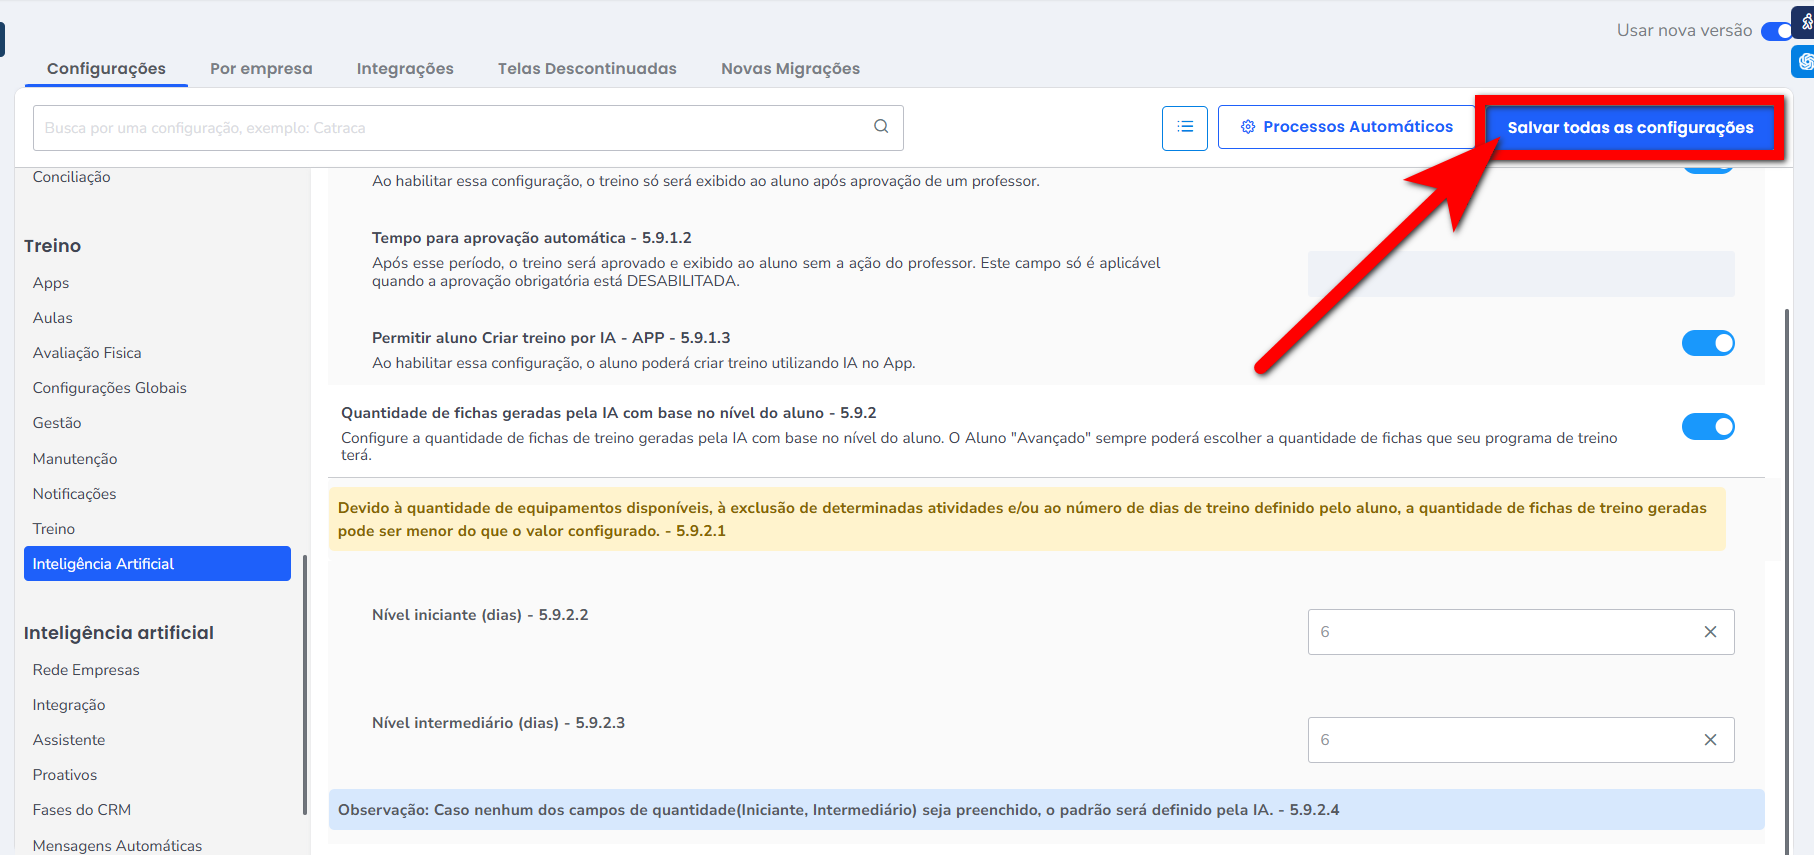Viewport: 1814px width, 855px height.
Task: Open the Treino sub-item below Notificações
Action: pos(54,529)
